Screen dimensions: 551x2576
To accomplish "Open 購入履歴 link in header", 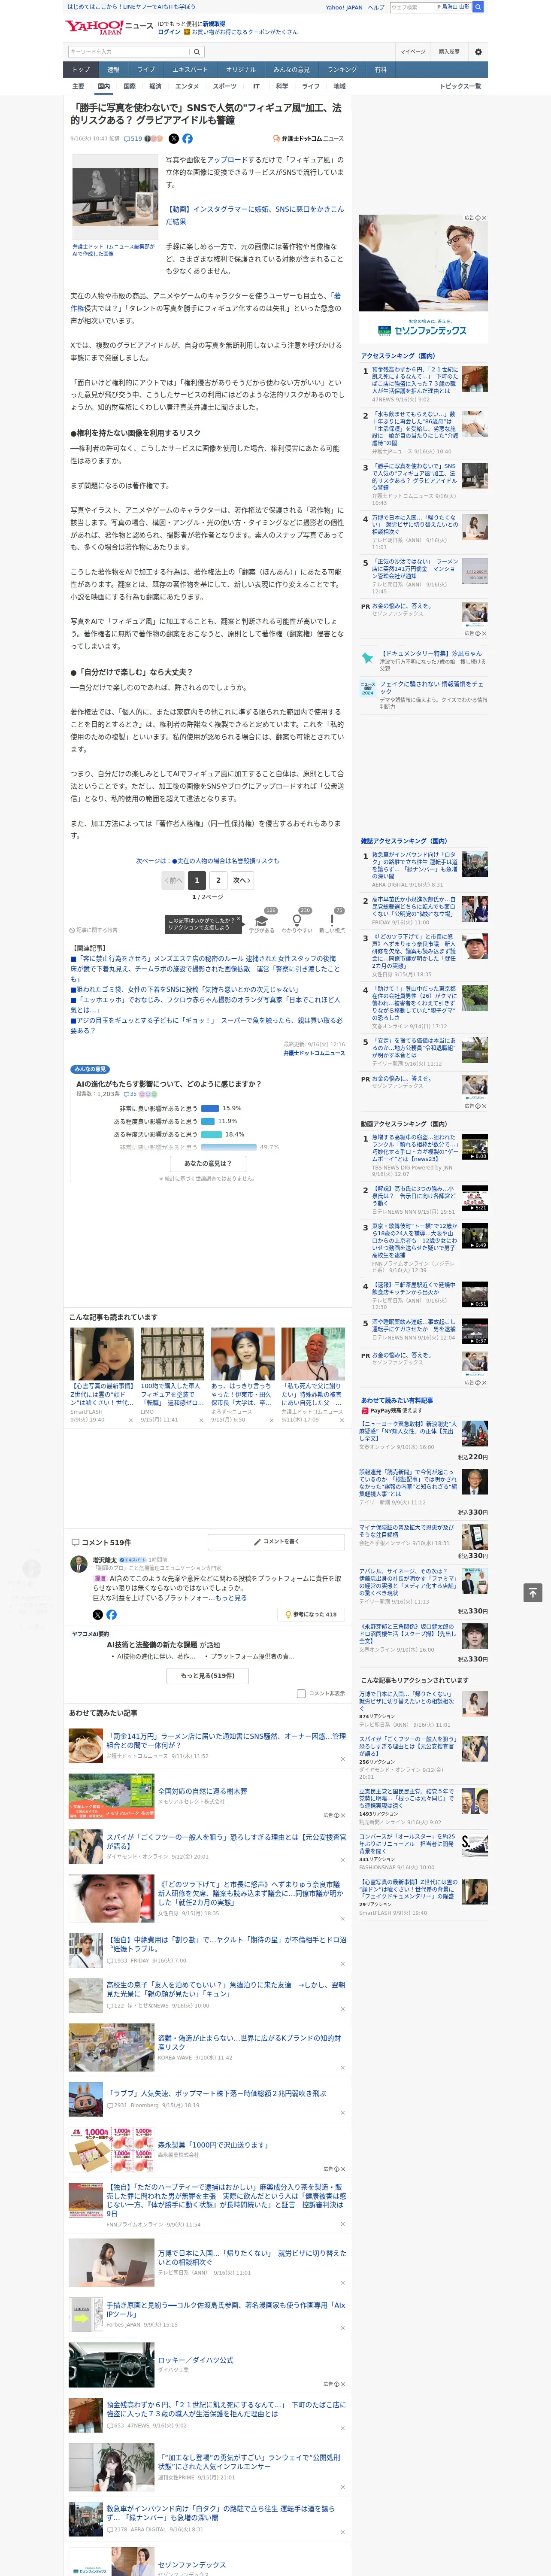I will [449, 52].
